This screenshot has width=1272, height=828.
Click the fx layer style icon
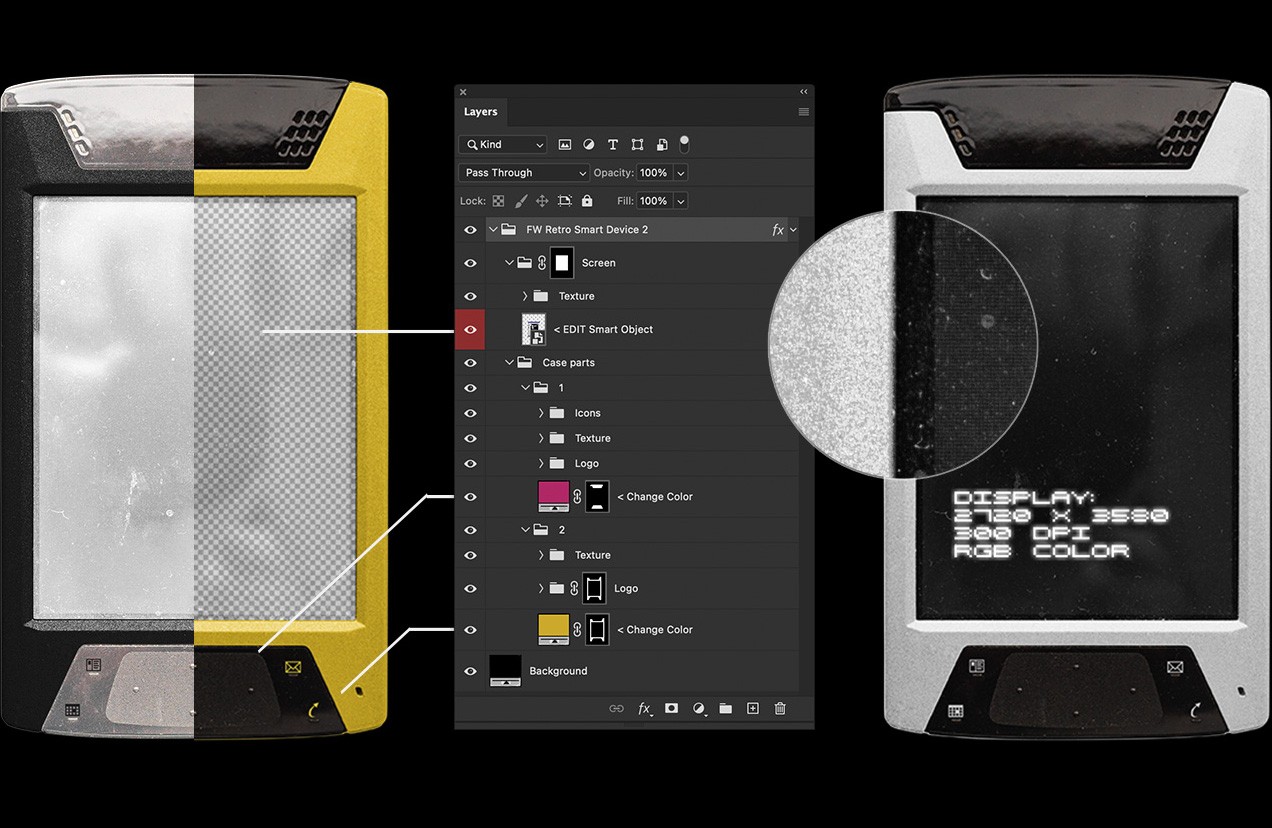pyautogui.click(x=643, y=708)
